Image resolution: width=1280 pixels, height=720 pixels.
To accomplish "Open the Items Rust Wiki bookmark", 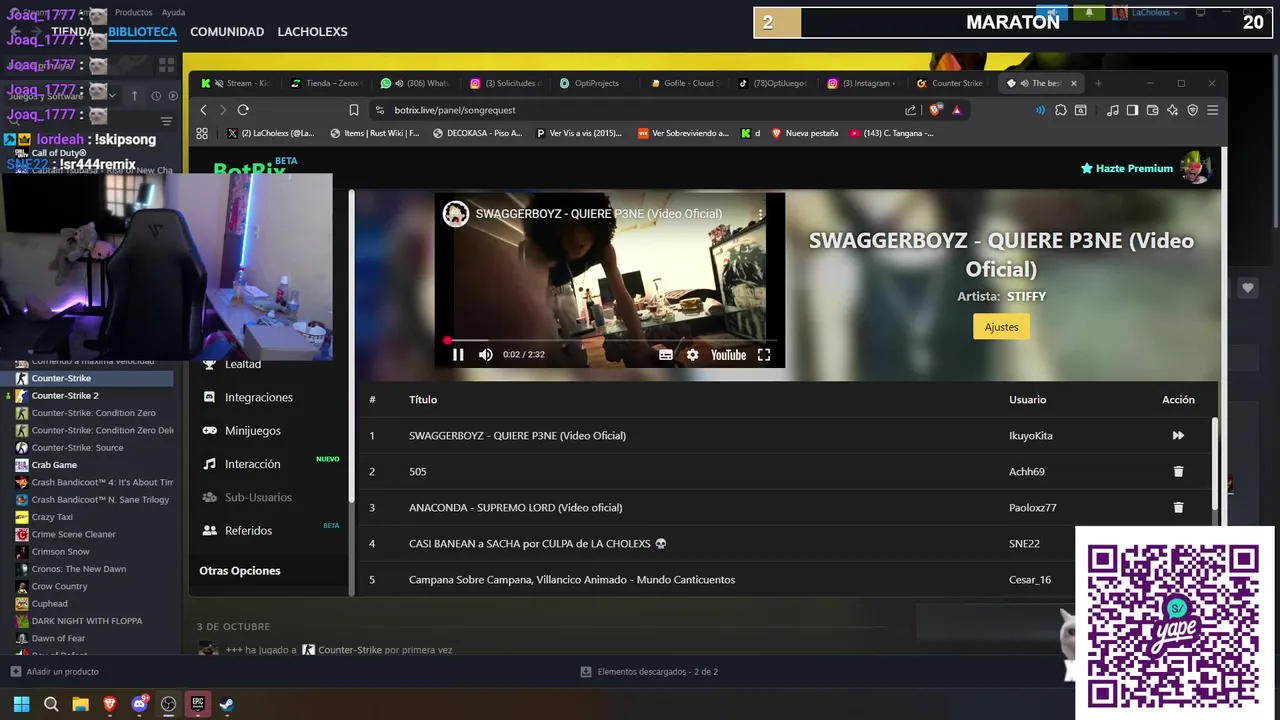I will point(375,133).
